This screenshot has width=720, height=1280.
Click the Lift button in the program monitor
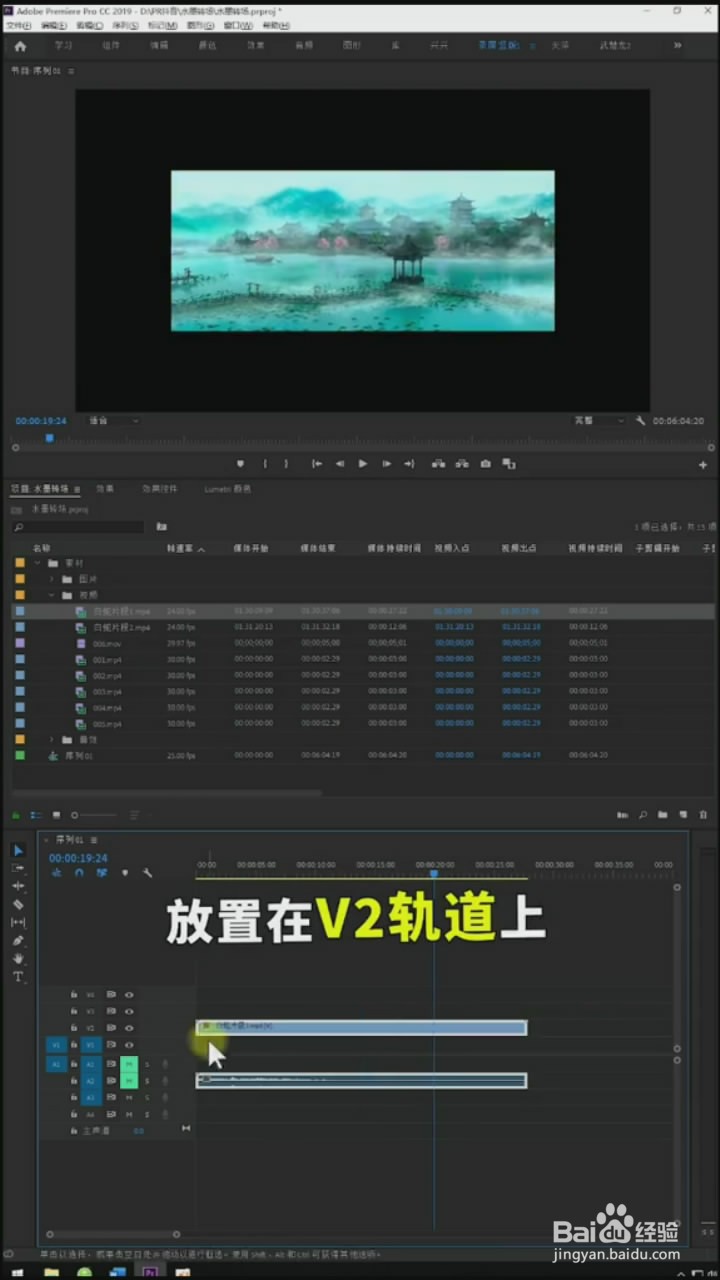coord(437,464)
